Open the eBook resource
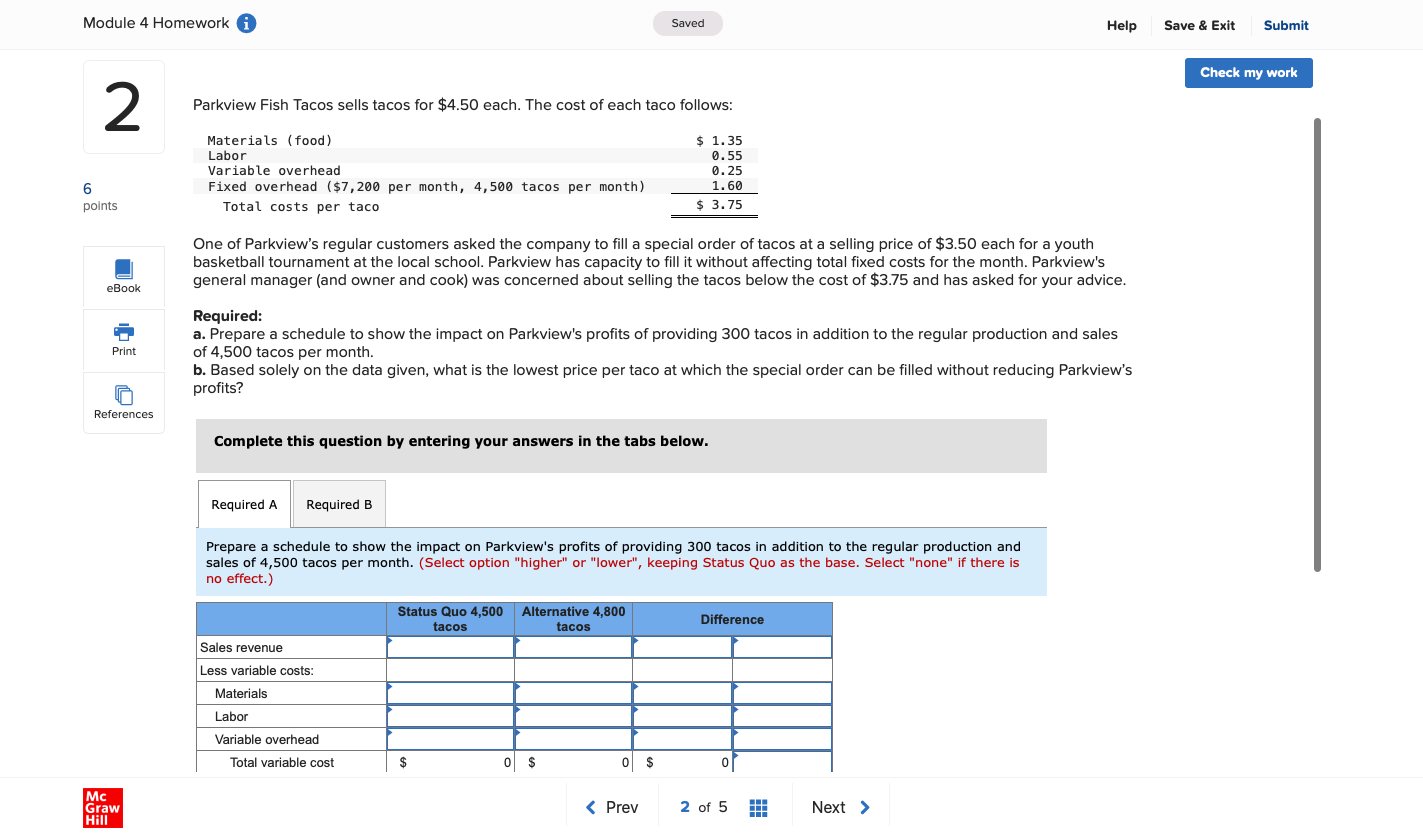This screenshot has width=1423, height=836. click(123, 277)
